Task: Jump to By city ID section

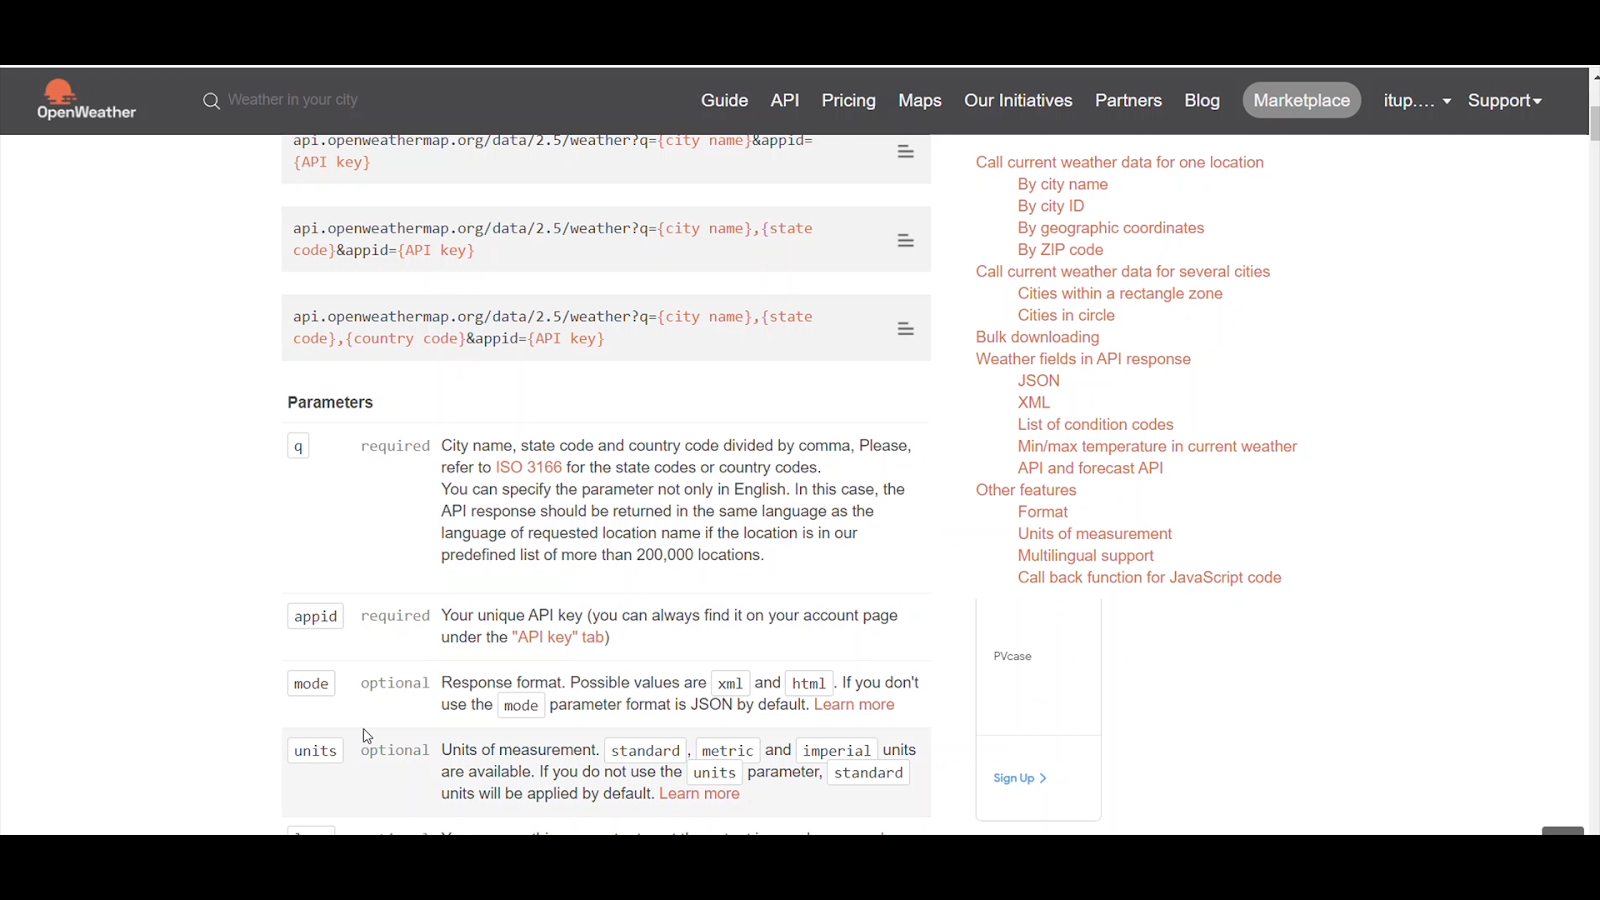Action: pyautogui.click(x=1051, y=207)
